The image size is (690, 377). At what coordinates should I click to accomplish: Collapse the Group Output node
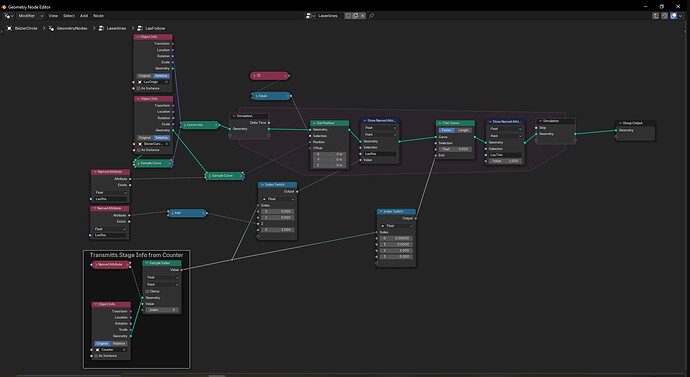coord(620,123)
